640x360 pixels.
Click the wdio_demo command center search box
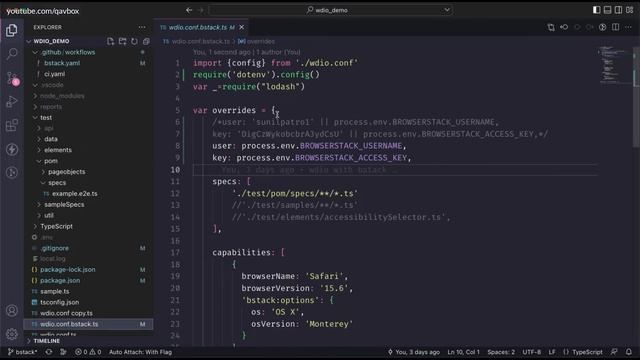point(331,10)
